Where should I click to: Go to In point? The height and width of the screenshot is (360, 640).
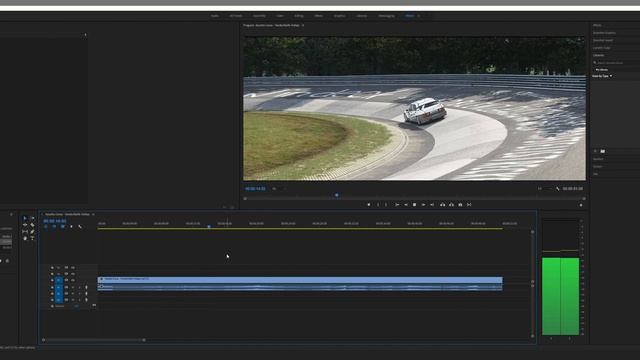(397, 204)
